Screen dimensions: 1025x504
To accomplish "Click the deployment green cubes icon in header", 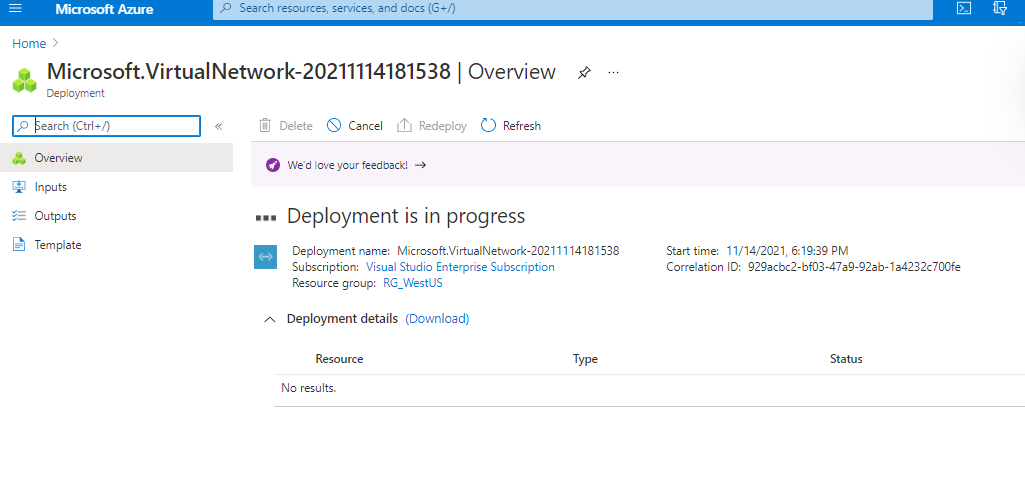I will tap(25, 80).
